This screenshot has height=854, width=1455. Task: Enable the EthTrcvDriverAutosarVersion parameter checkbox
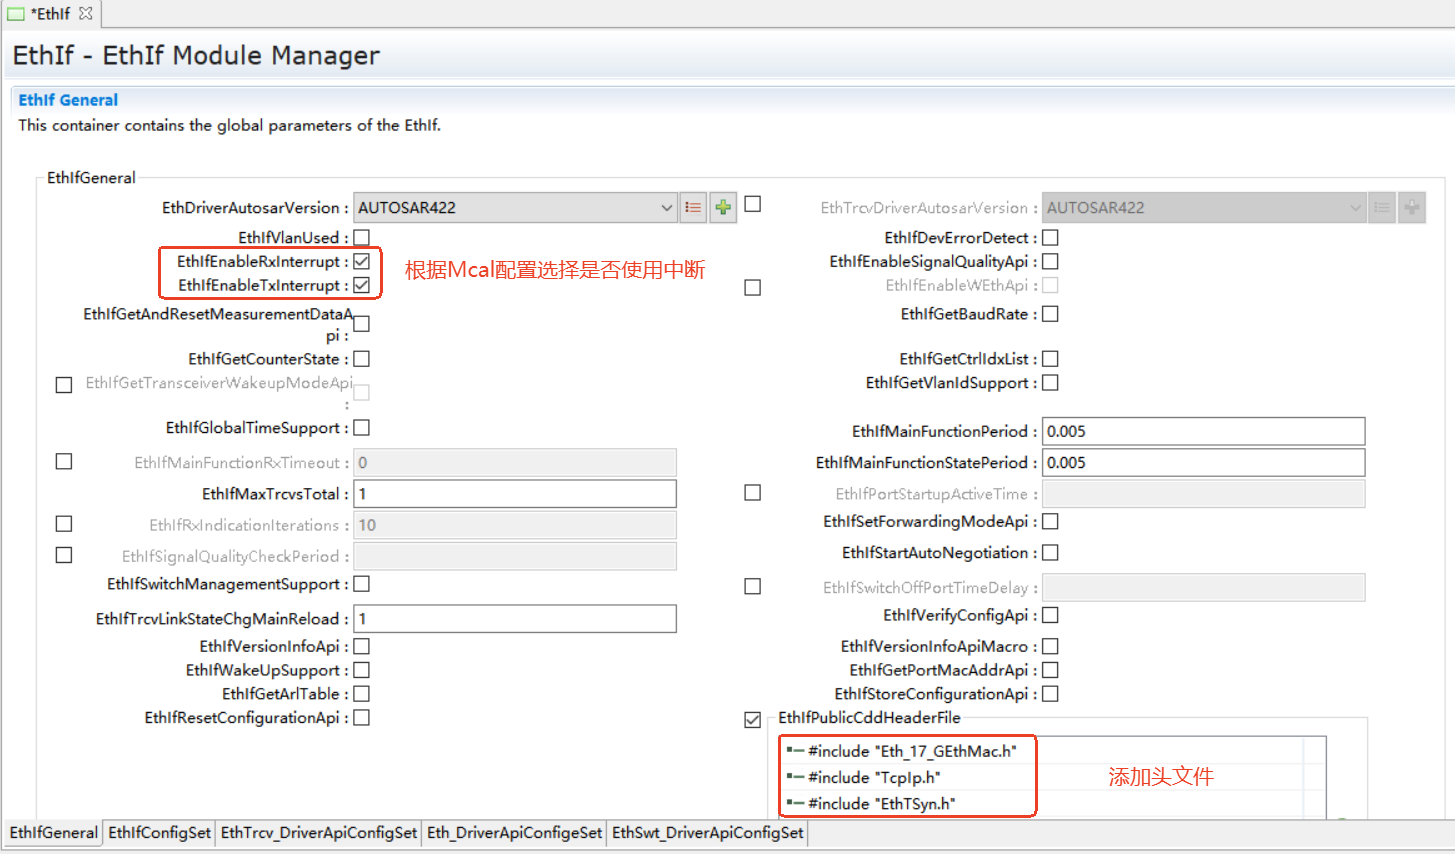pyautogui.click(x=753, y=204)
